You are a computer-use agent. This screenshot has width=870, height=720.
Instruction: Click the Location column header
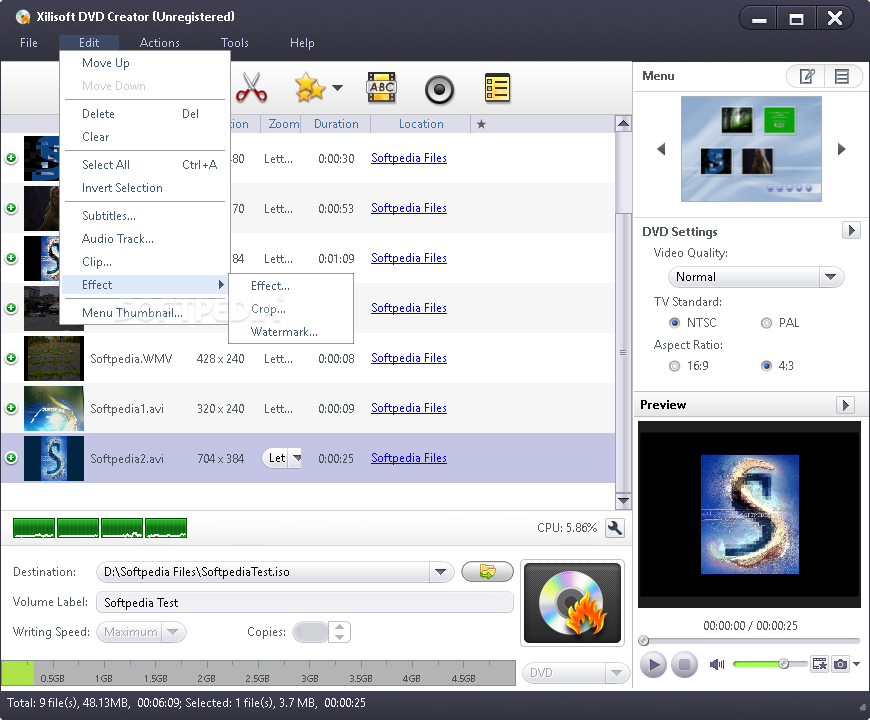tap(421, 124)
